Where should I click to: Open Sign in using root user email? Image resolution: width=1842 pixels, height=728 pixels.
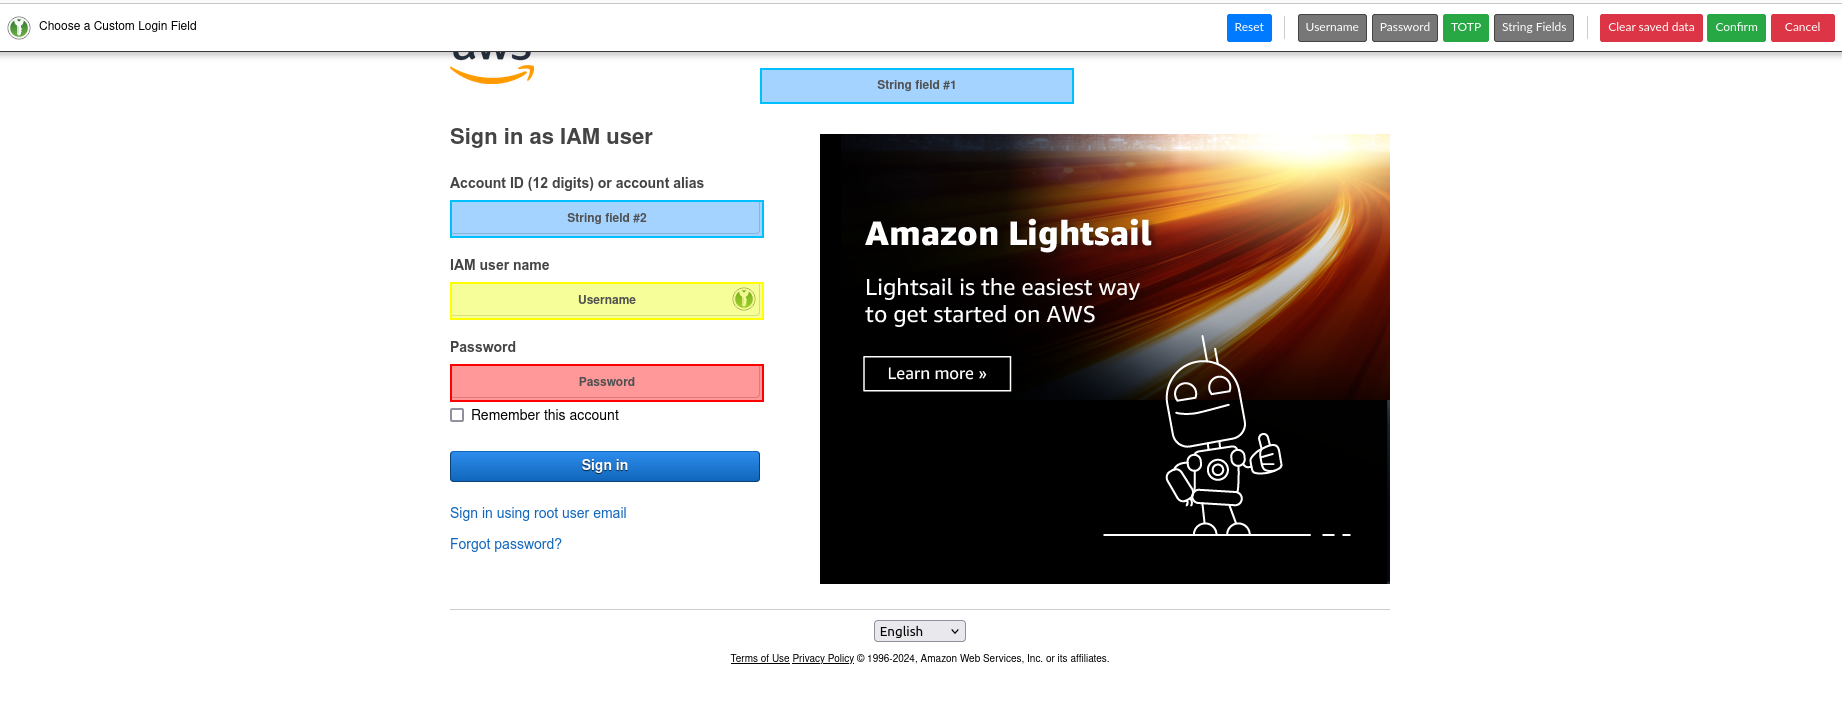click(538, 513)
